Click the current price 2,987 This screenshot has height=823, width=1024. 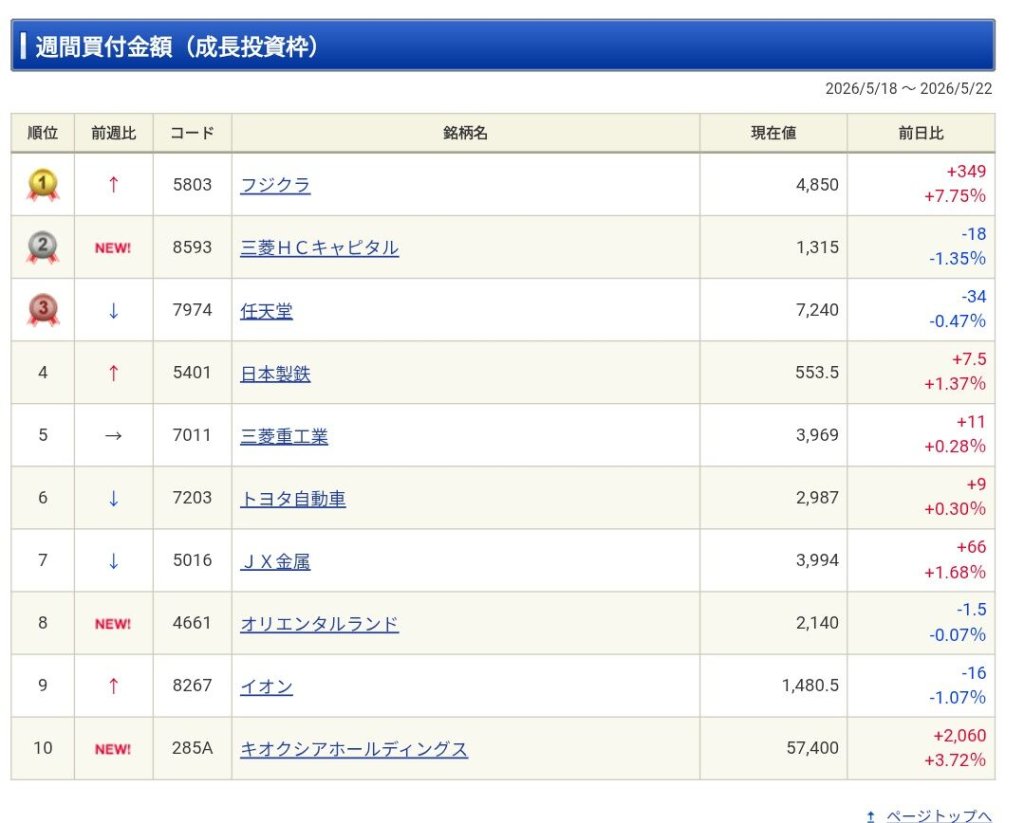(817, 498)
